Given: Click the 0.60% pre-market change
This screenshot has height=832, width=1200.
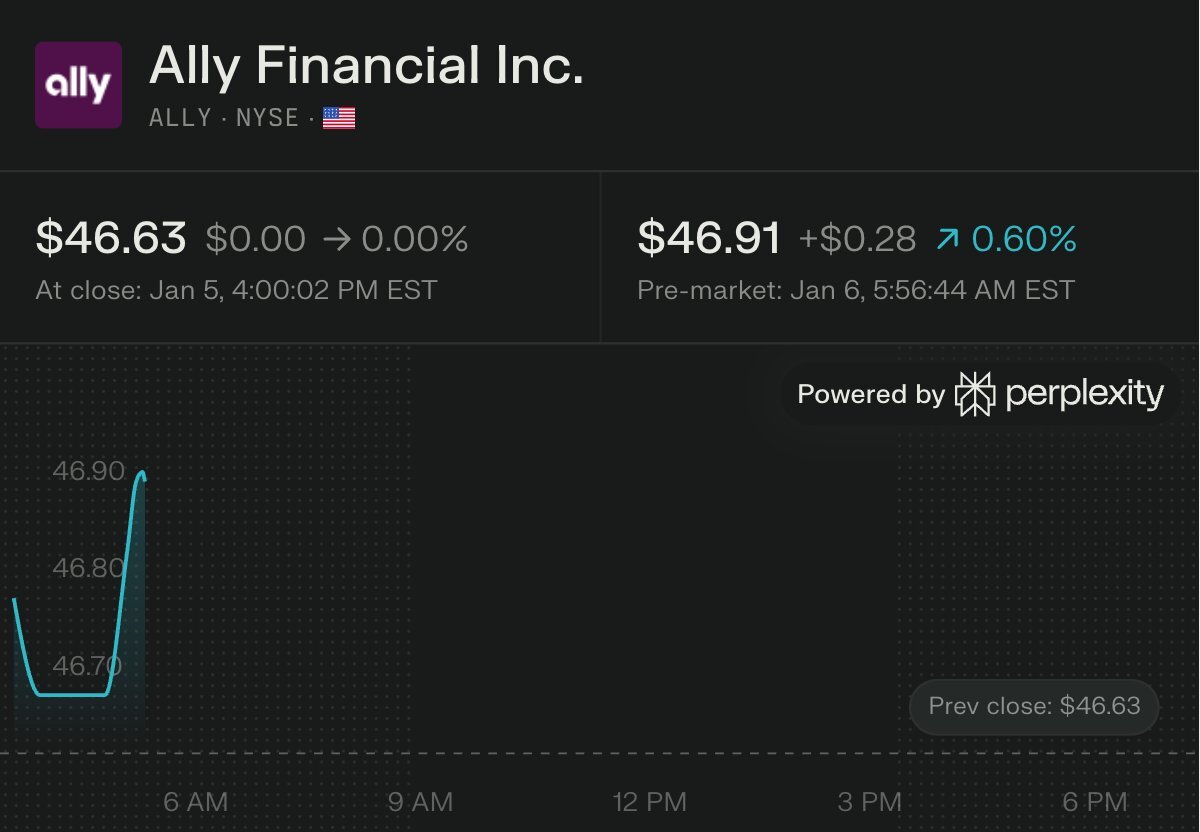Looking at the screenshot, I should (x=1024, y=239).
